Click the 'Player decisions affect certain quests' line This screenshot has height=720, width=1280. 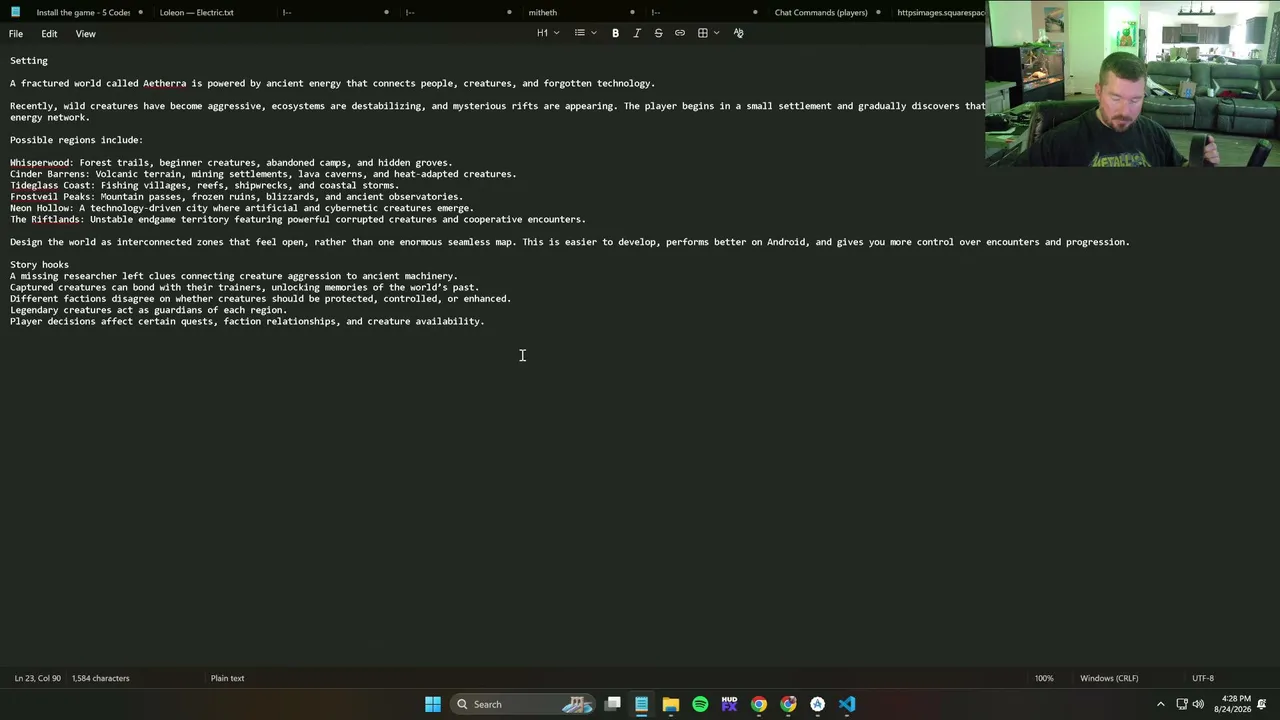247,322
